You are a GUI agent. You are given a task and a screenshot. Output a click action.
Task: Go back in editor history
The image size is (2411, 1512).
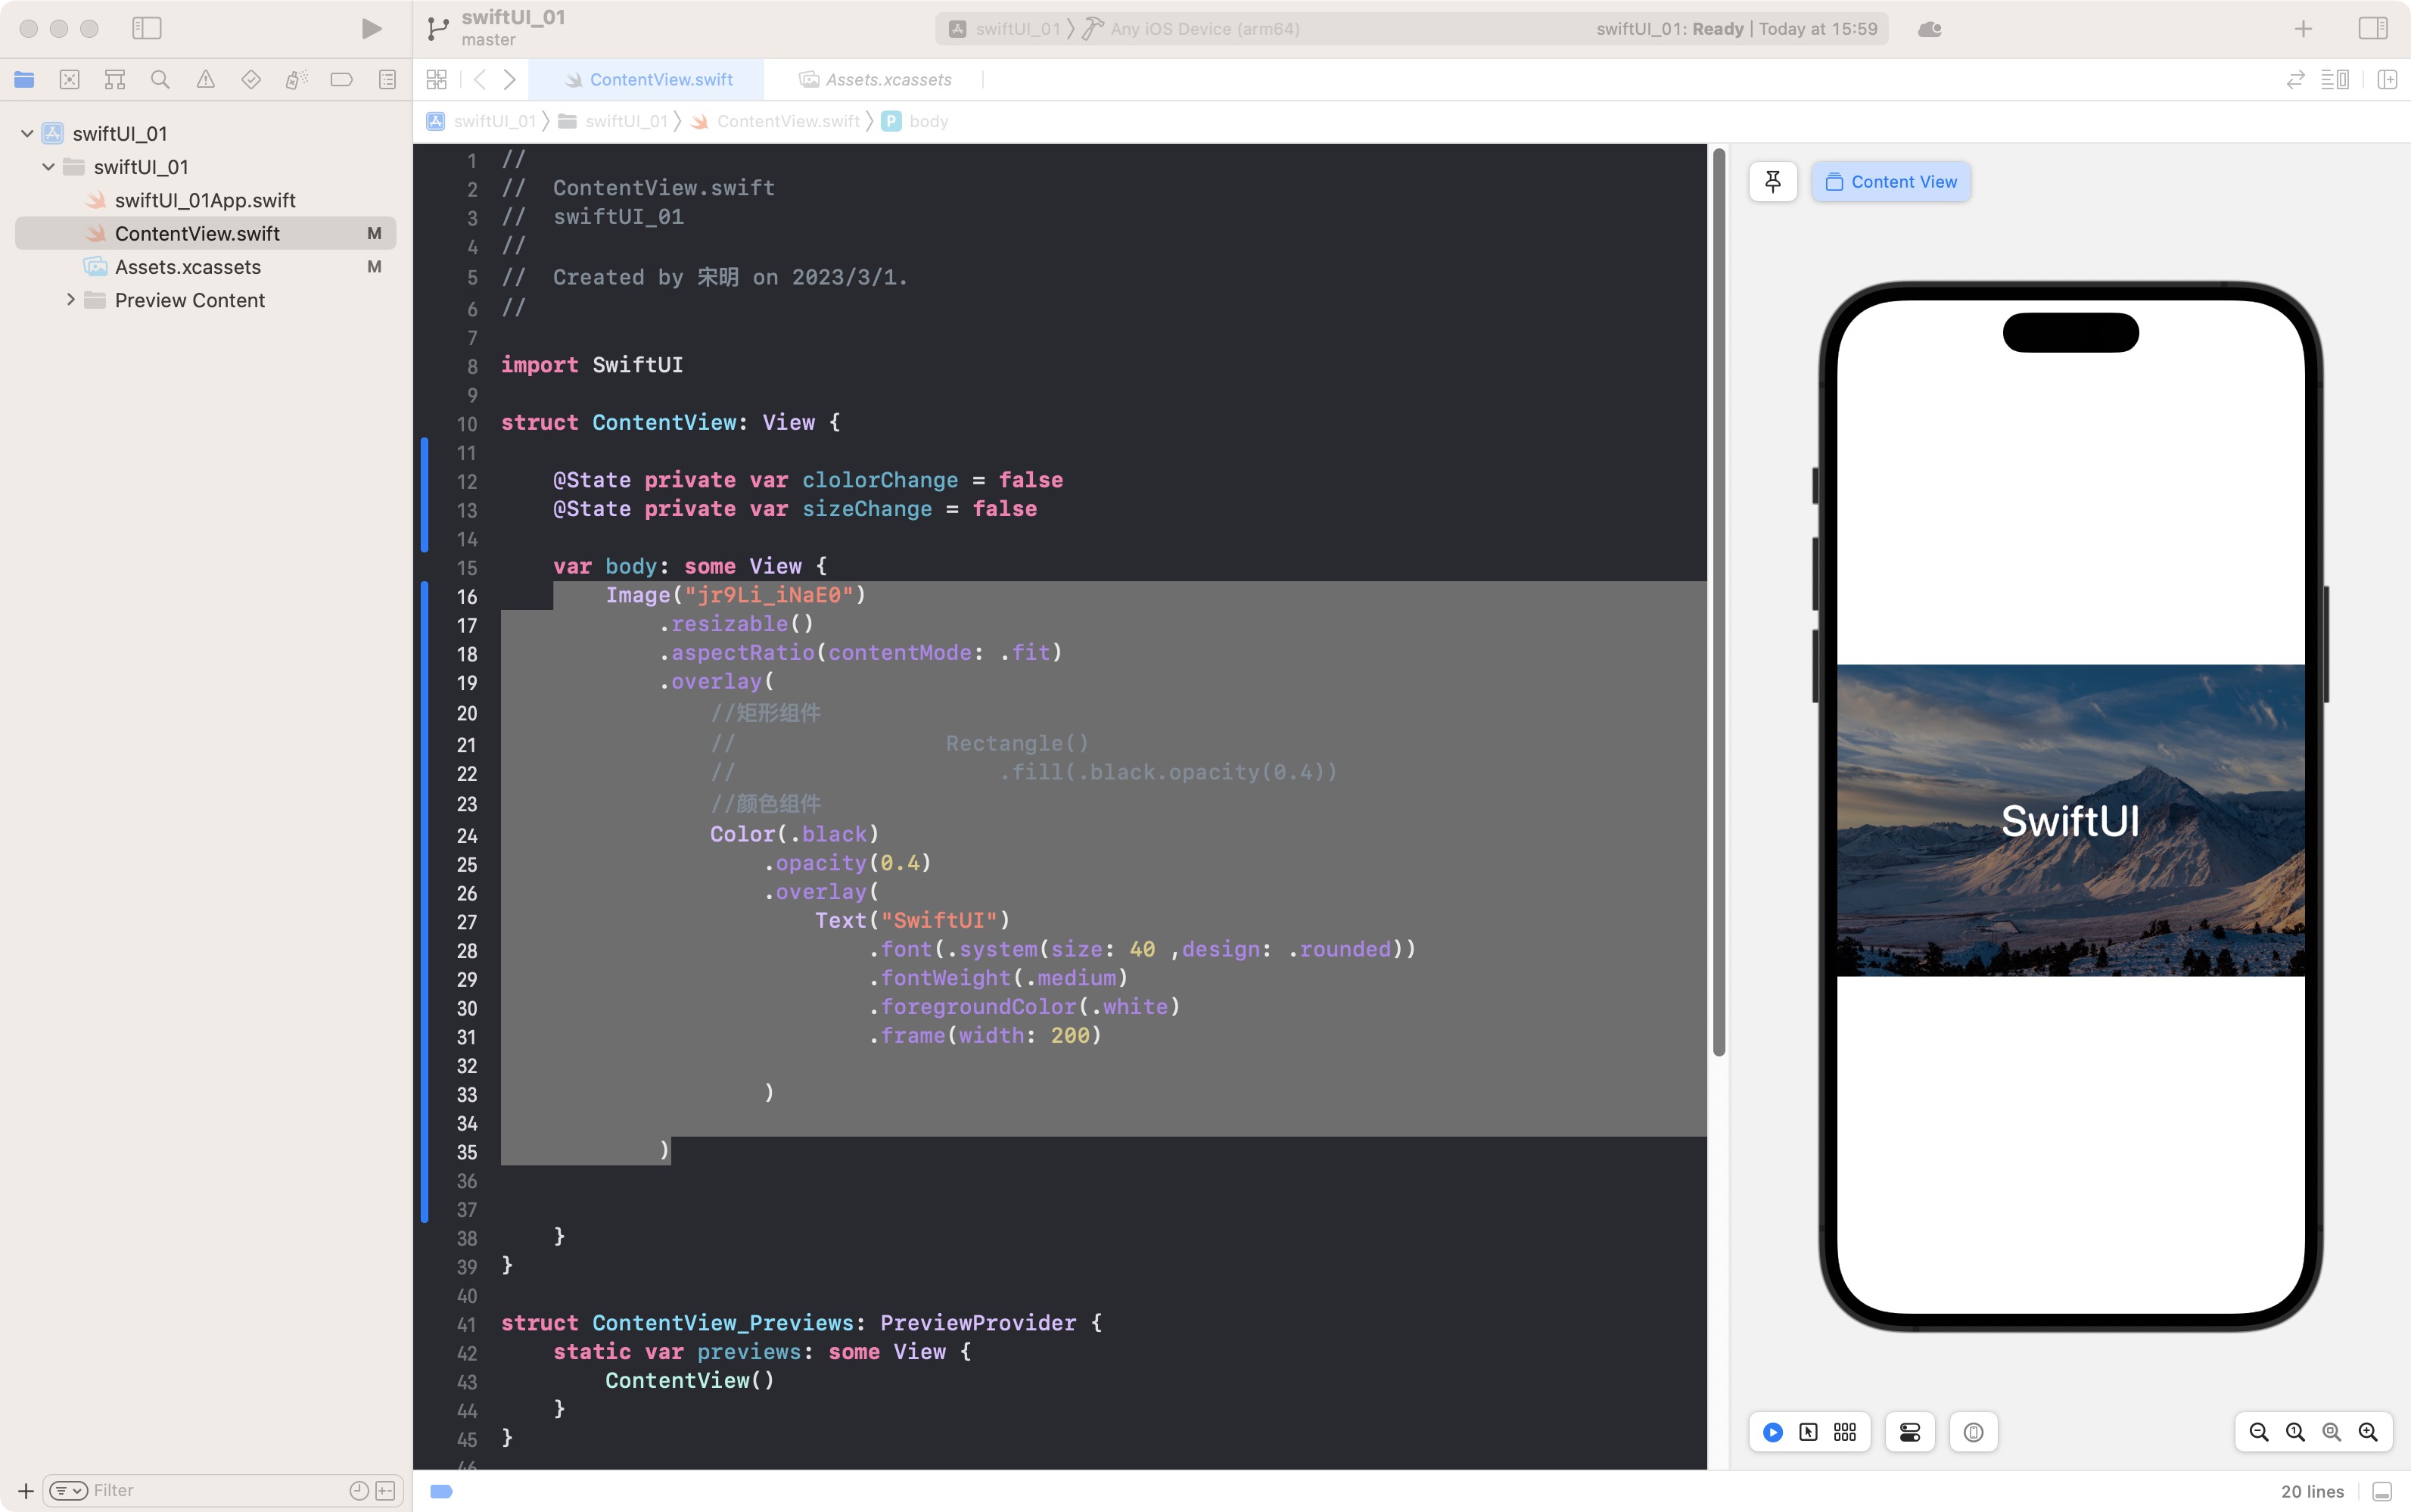480,79
